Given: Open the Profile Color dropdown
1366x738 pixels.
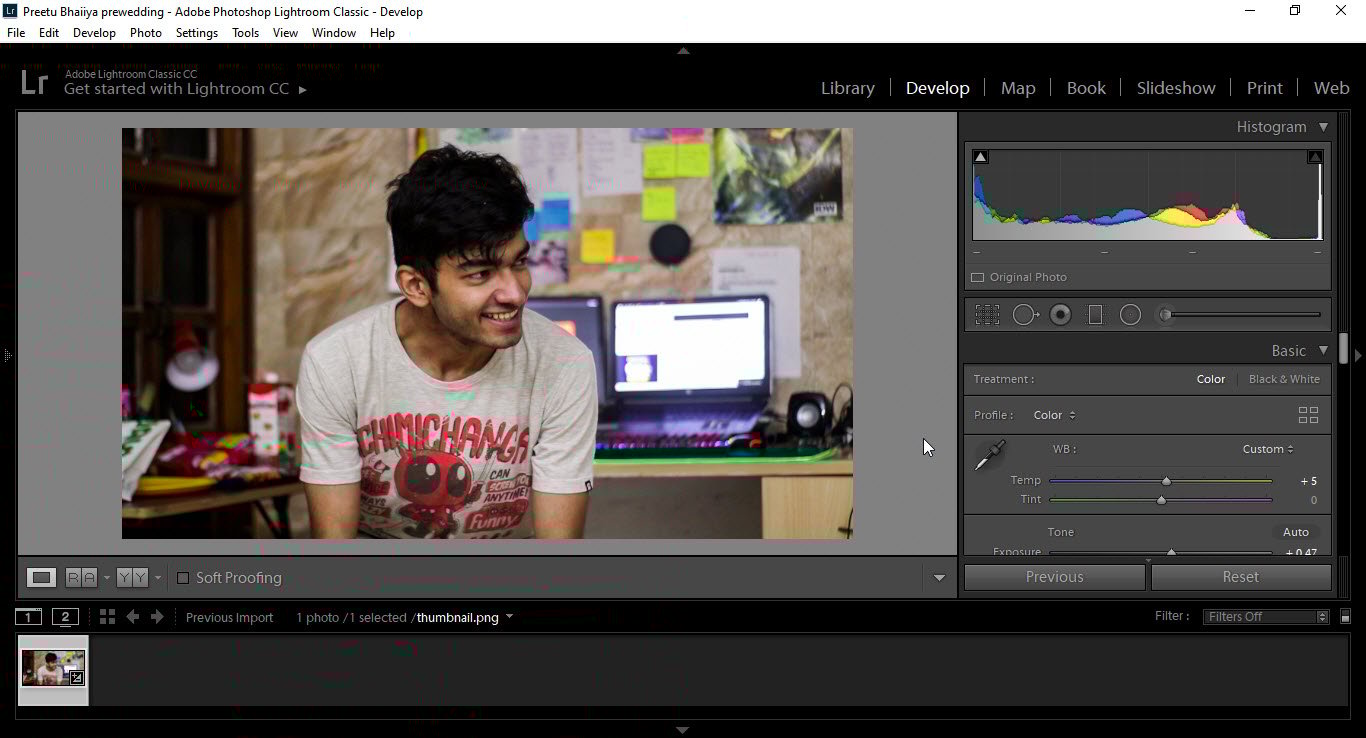Looking at the screenshot, I should 1055,415.
